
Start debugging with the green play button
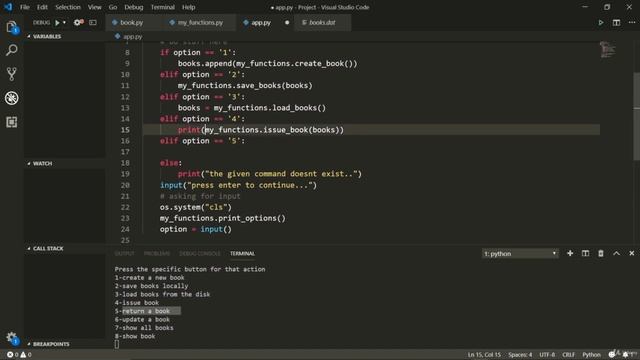click(58, 22)
